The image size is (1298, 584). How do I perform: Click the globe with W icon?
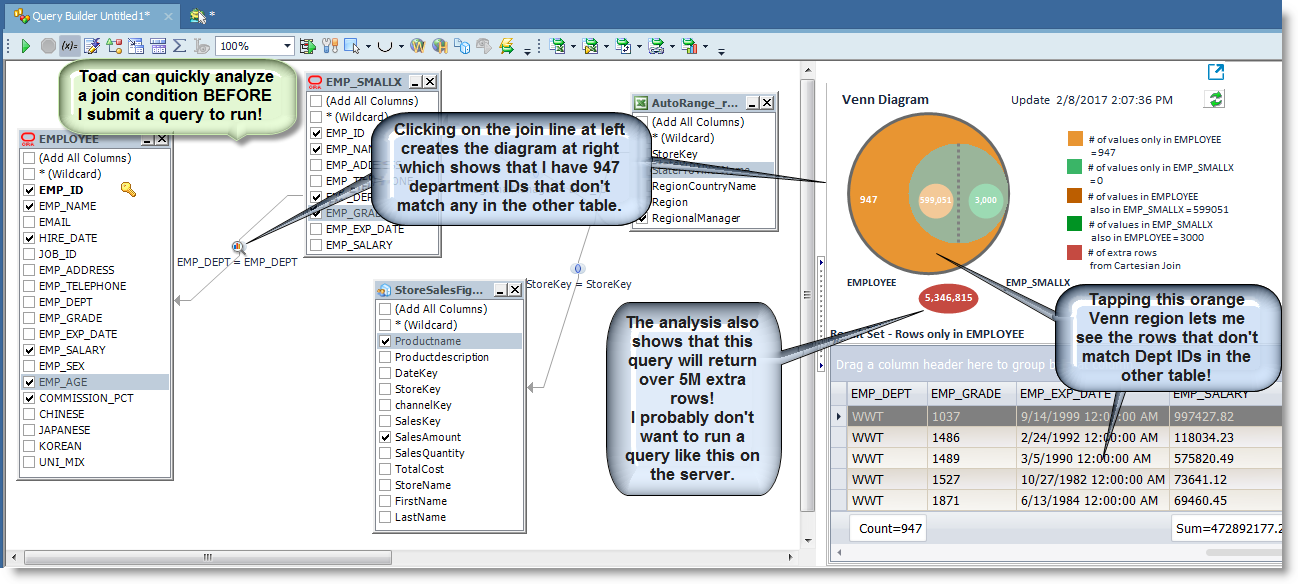click(x=418, y=46)
